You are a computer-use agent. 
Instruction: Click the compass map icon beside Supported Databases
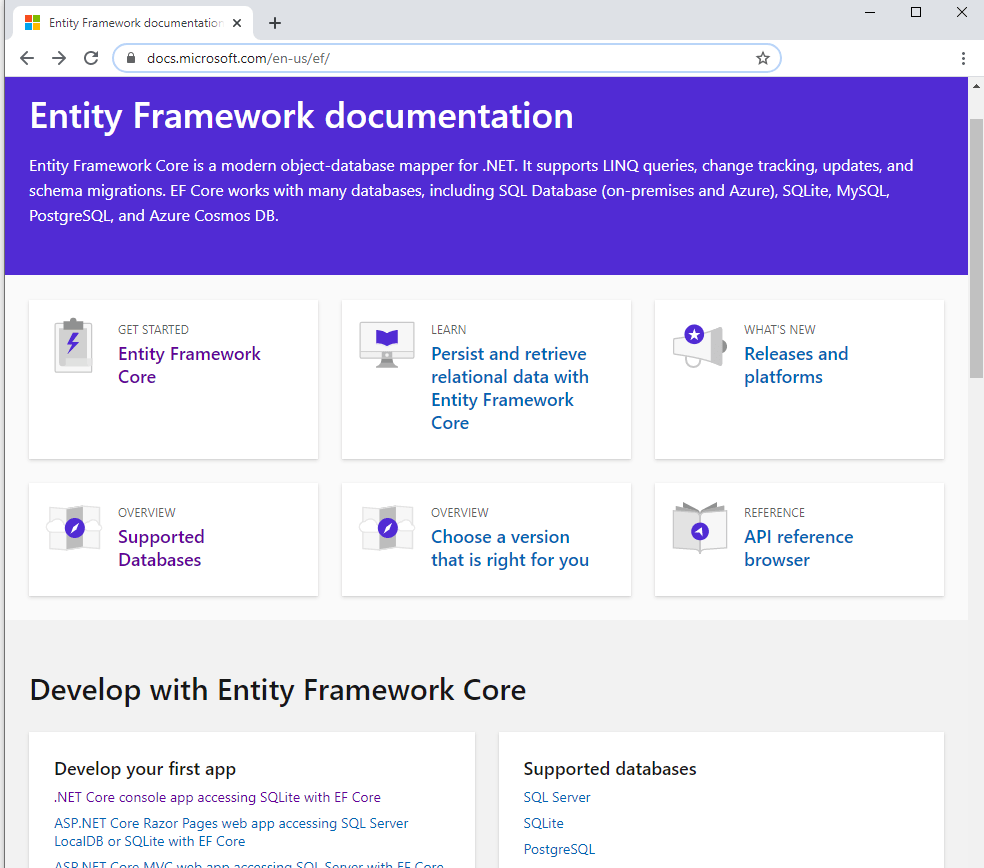[75, 528]
